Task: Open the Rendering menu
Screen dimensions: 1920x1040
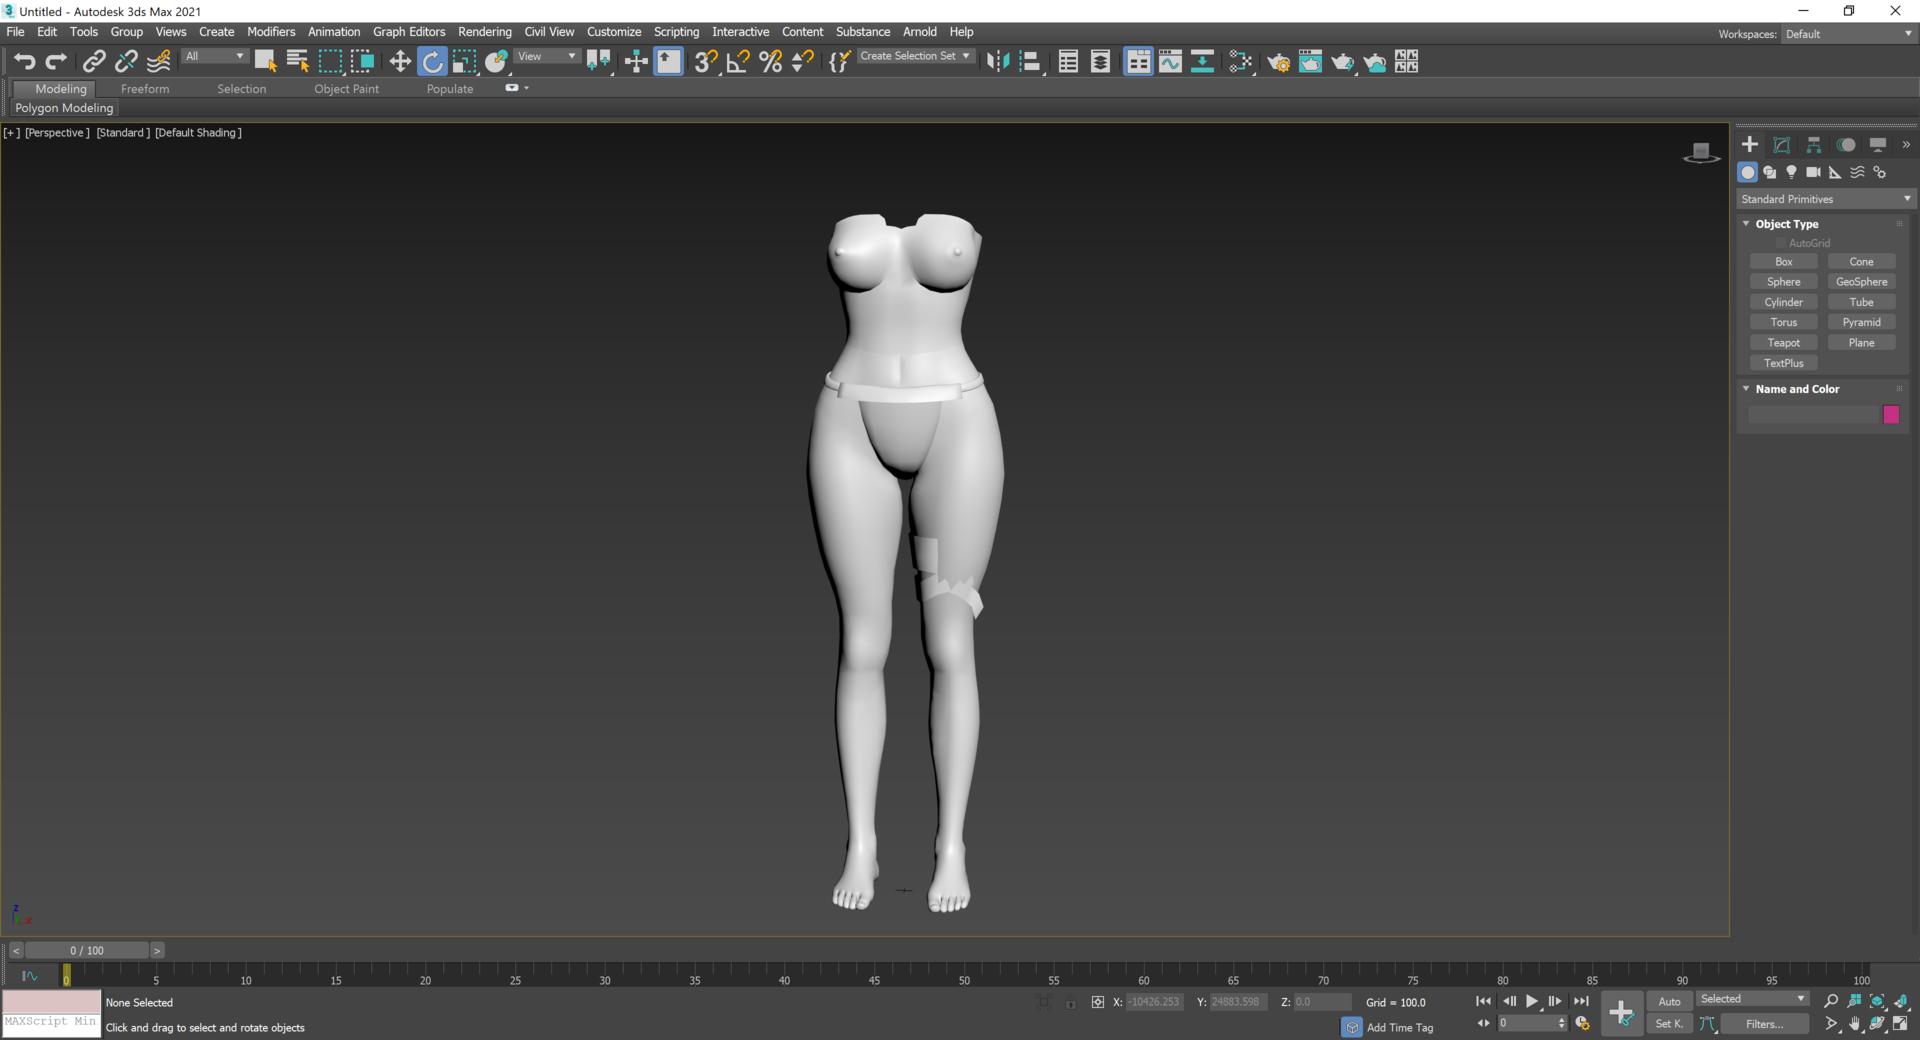Action: click(x=484, y=32)
